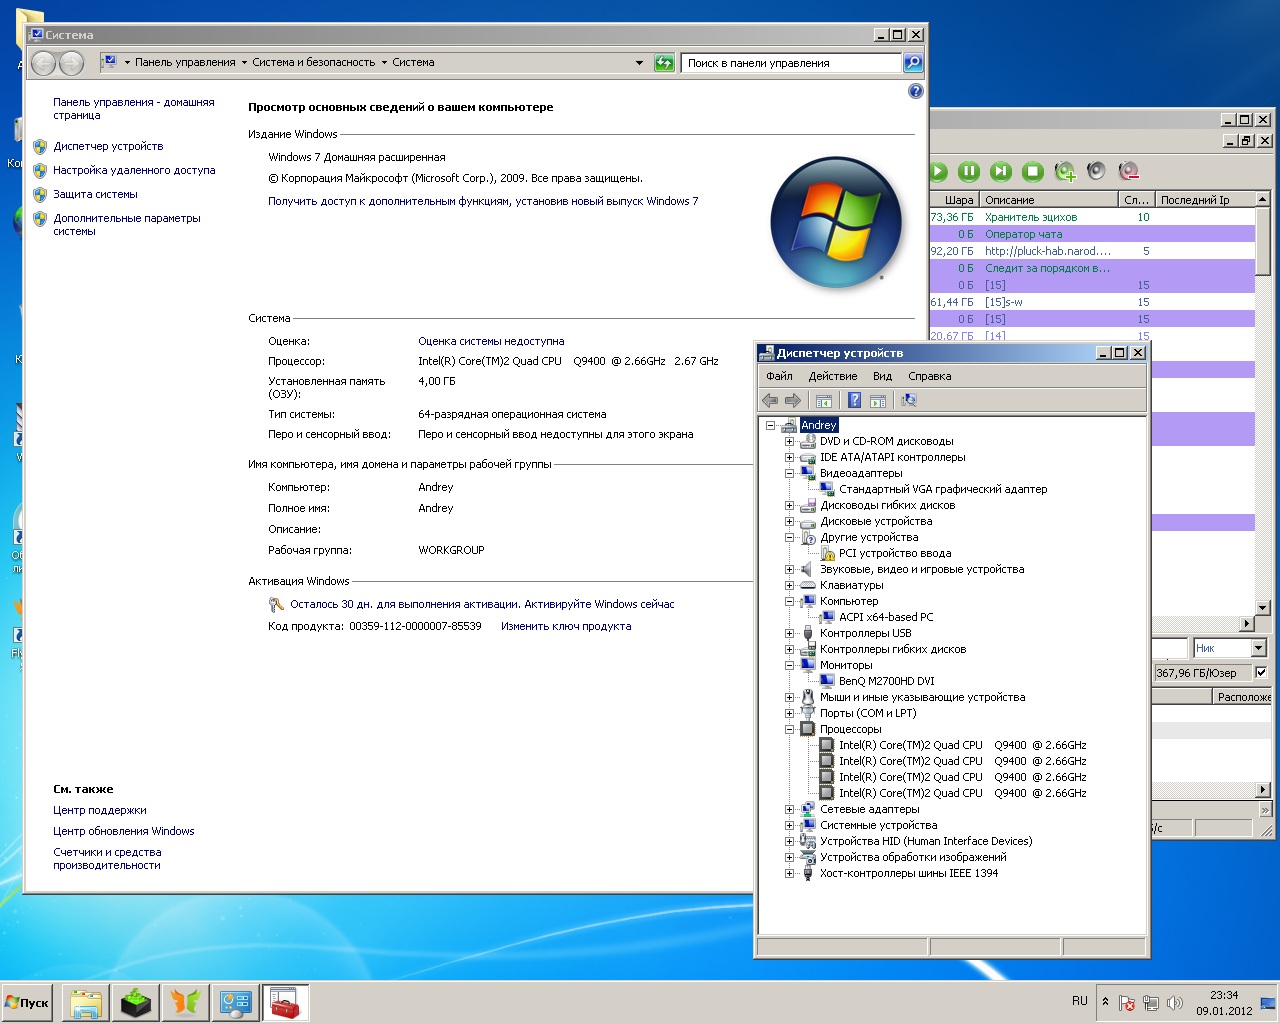Show hidden tray icons arrow
1280x1024 pixels.
pos(1105,1002)
